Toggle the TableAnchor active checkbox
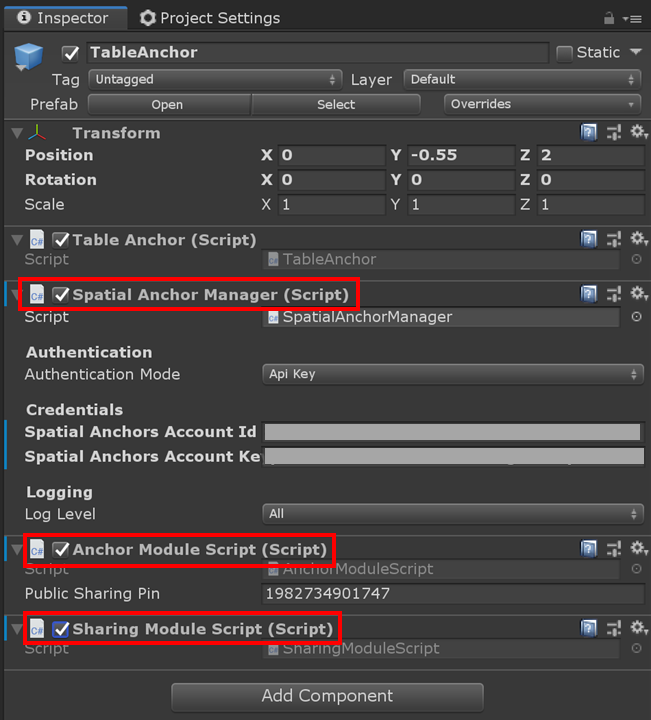Viewport: 651px width, 720px height. [70, 53]
